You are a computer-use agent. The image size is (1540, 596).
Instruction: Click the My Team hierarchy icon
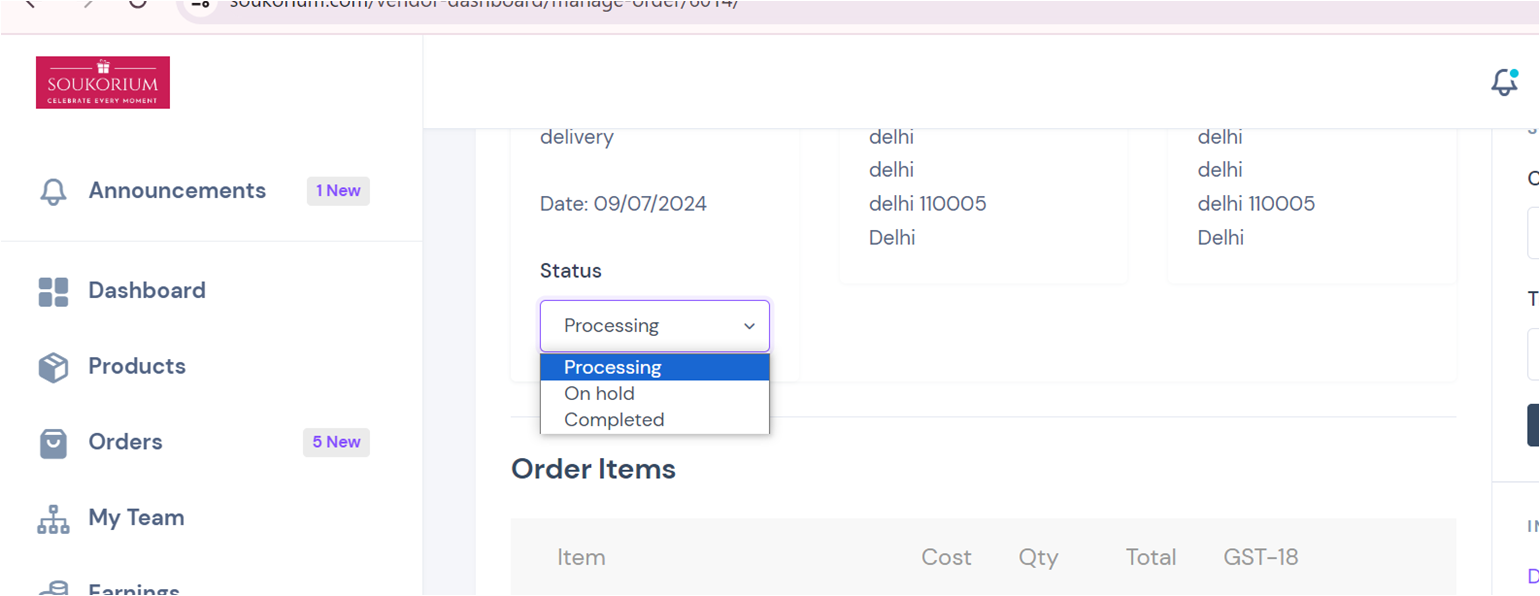(x=53, y=519)
